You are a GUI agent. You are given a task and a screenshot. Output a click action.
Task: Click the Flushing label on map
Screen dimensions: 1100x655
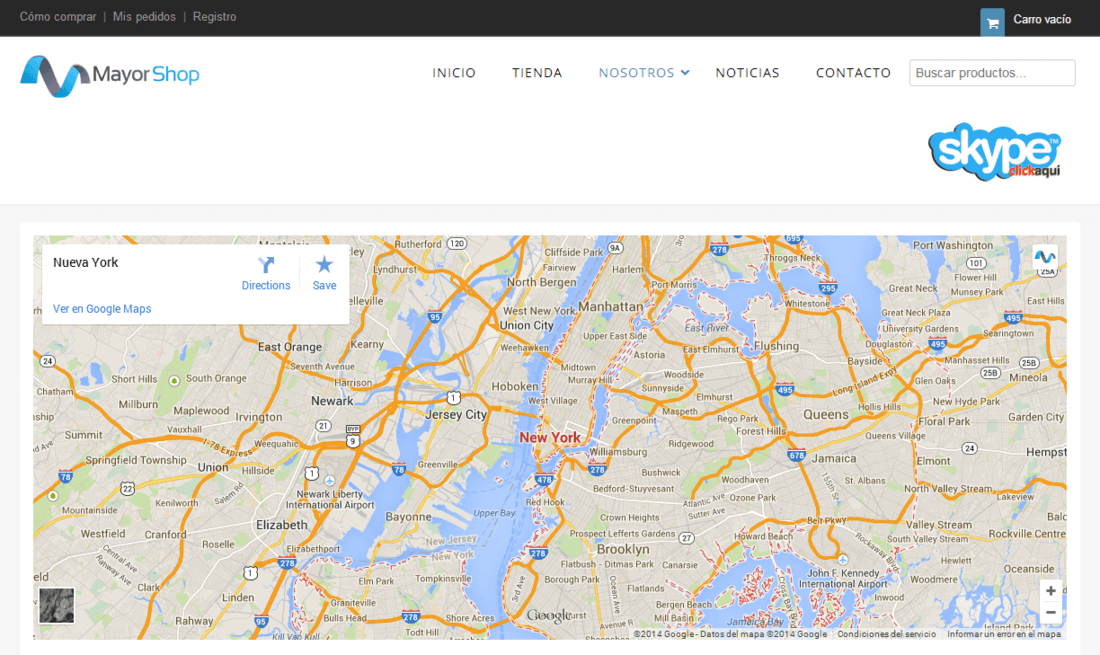(x=777, y=346)
